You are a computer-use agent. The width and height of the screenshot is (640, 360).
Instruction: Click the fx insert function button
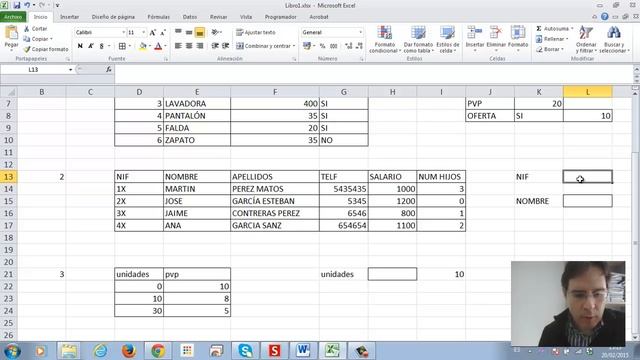point(109,69)
